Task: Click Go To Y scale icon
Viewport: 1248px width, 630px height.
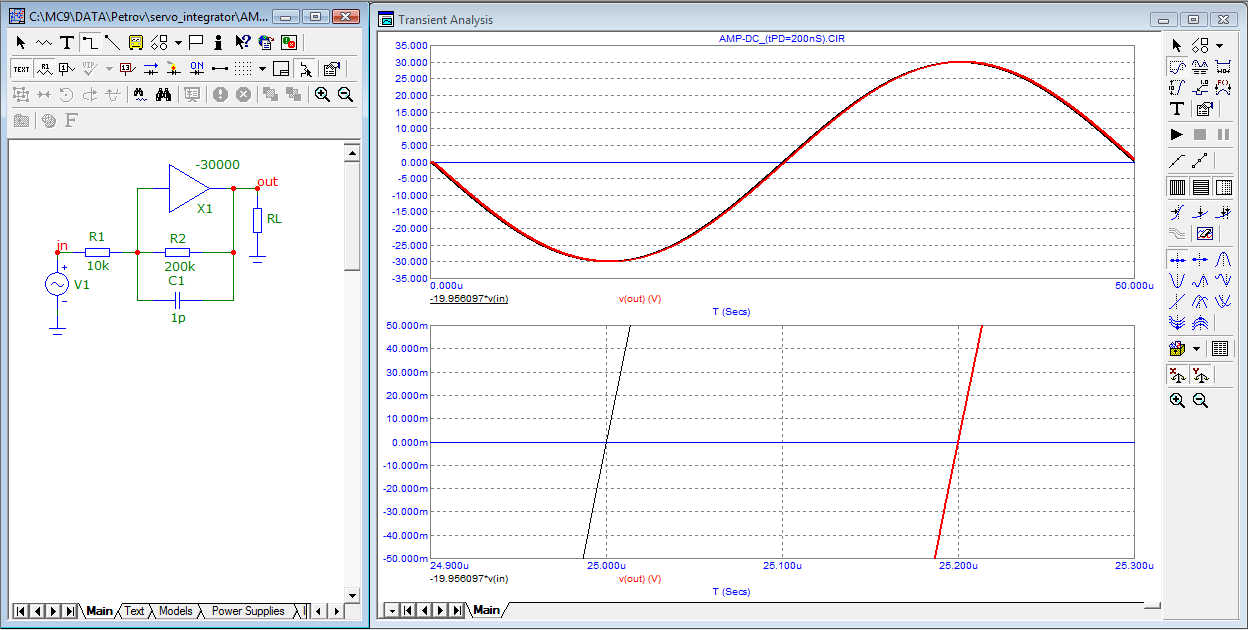Action: (1201, 375)
